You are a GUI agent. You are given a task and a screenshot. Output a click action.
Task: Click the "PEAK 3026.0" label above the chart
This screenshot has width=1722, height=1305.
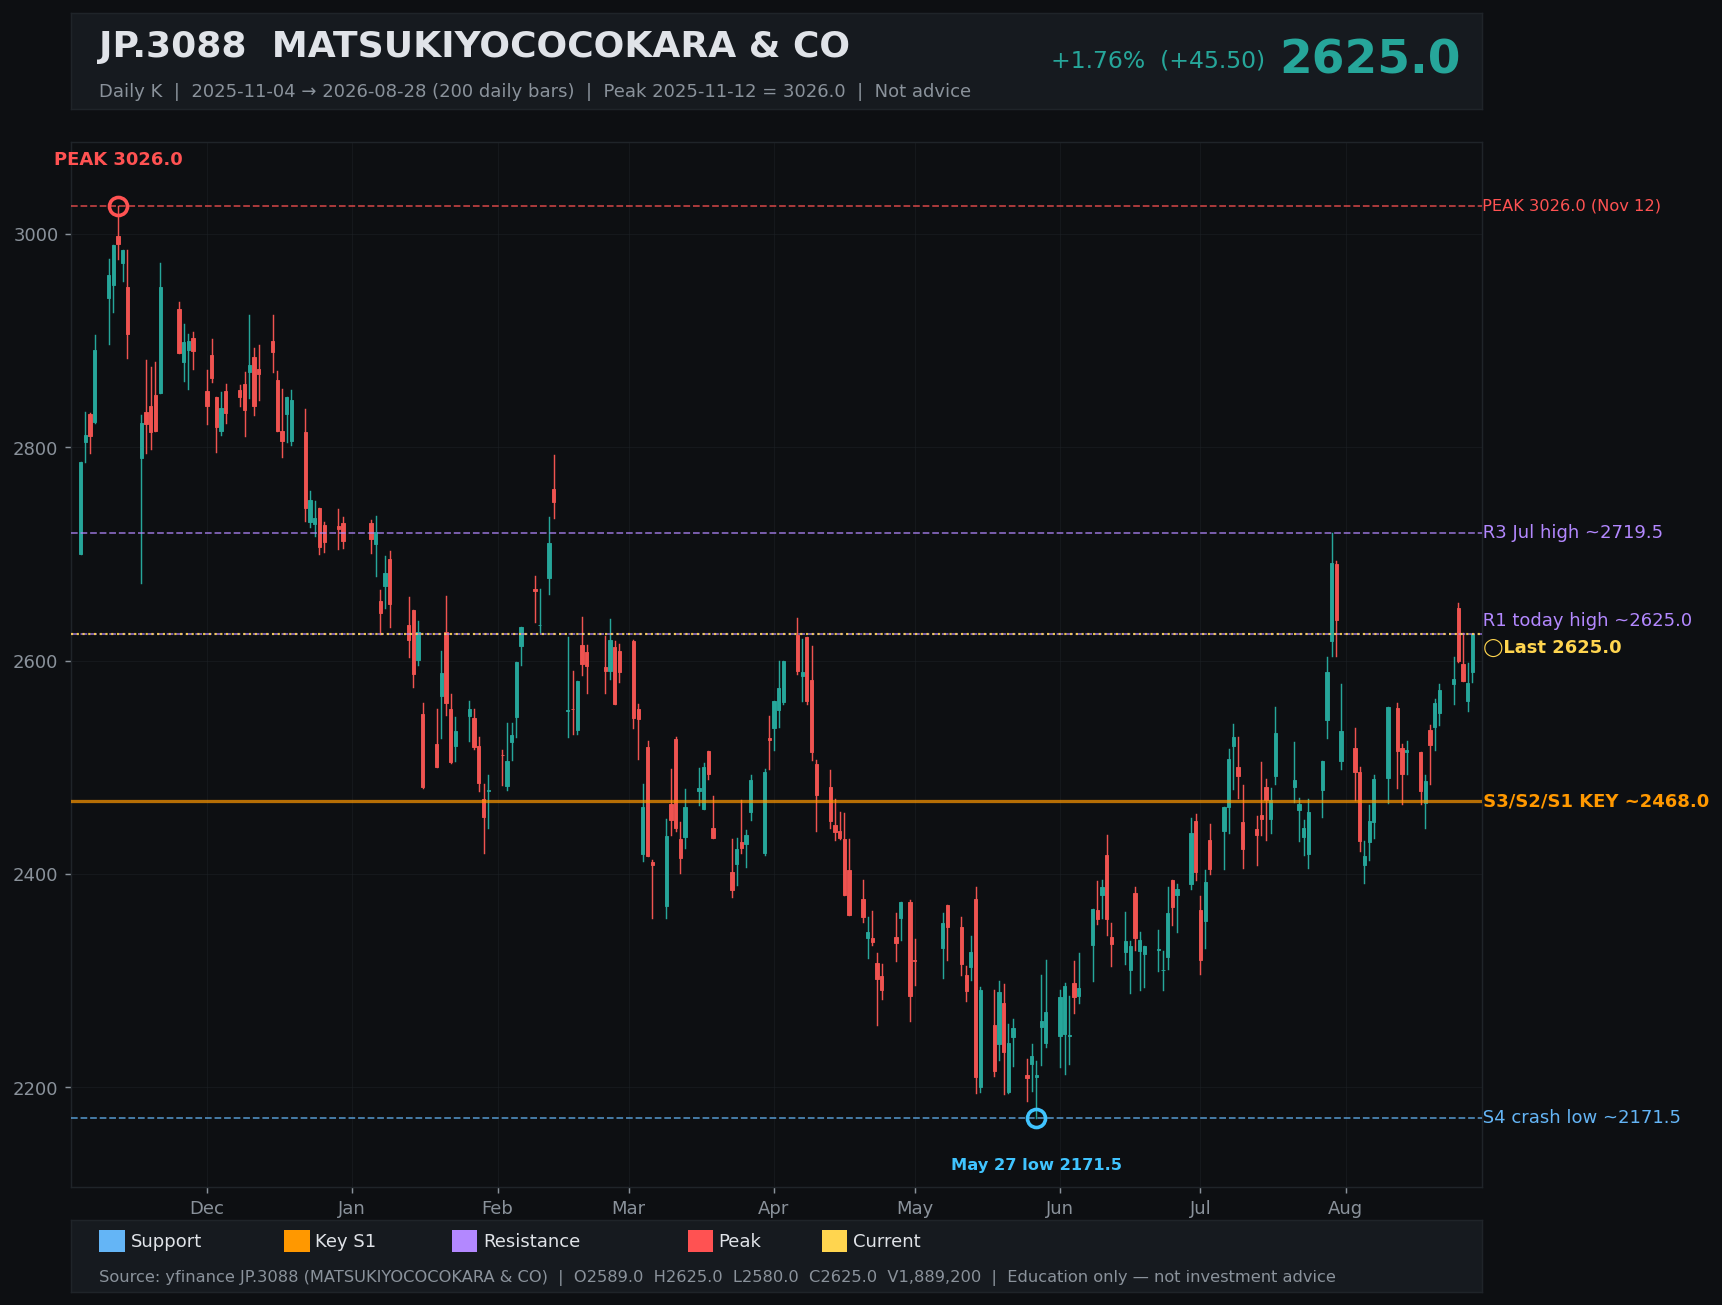[x=118, y=159]
